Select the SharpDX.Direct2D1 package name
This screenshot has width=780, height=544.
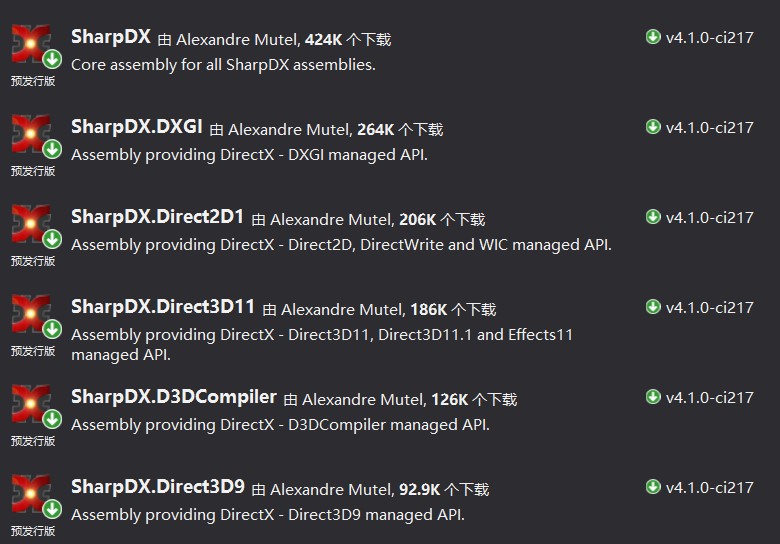(158, 218)
